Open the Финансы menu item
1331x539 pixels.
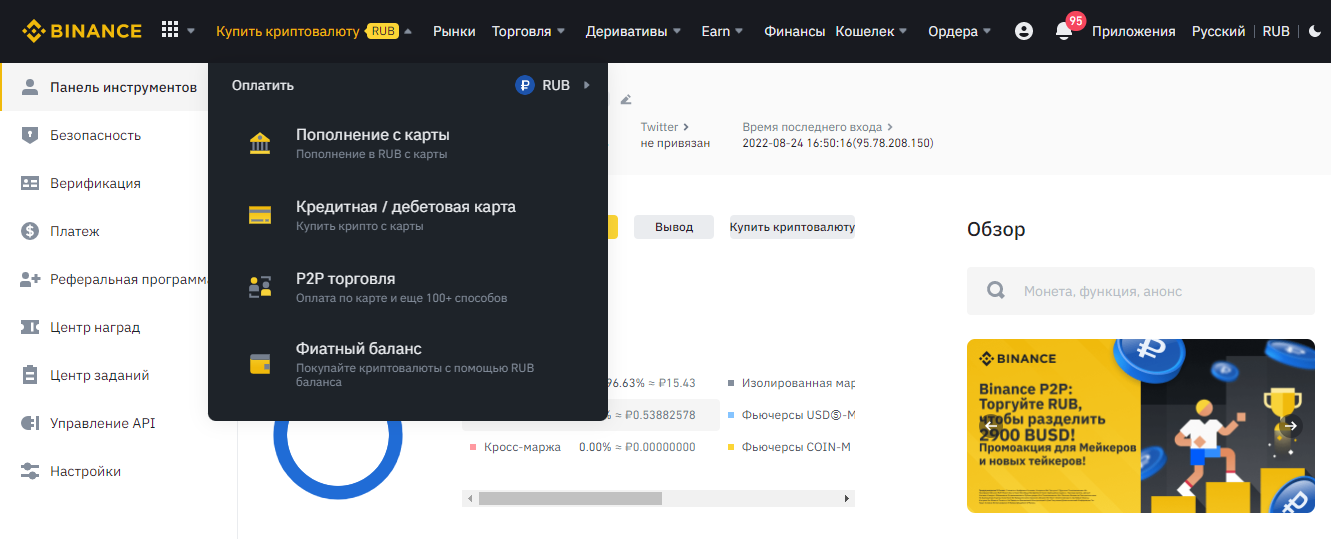pos(795,31)
